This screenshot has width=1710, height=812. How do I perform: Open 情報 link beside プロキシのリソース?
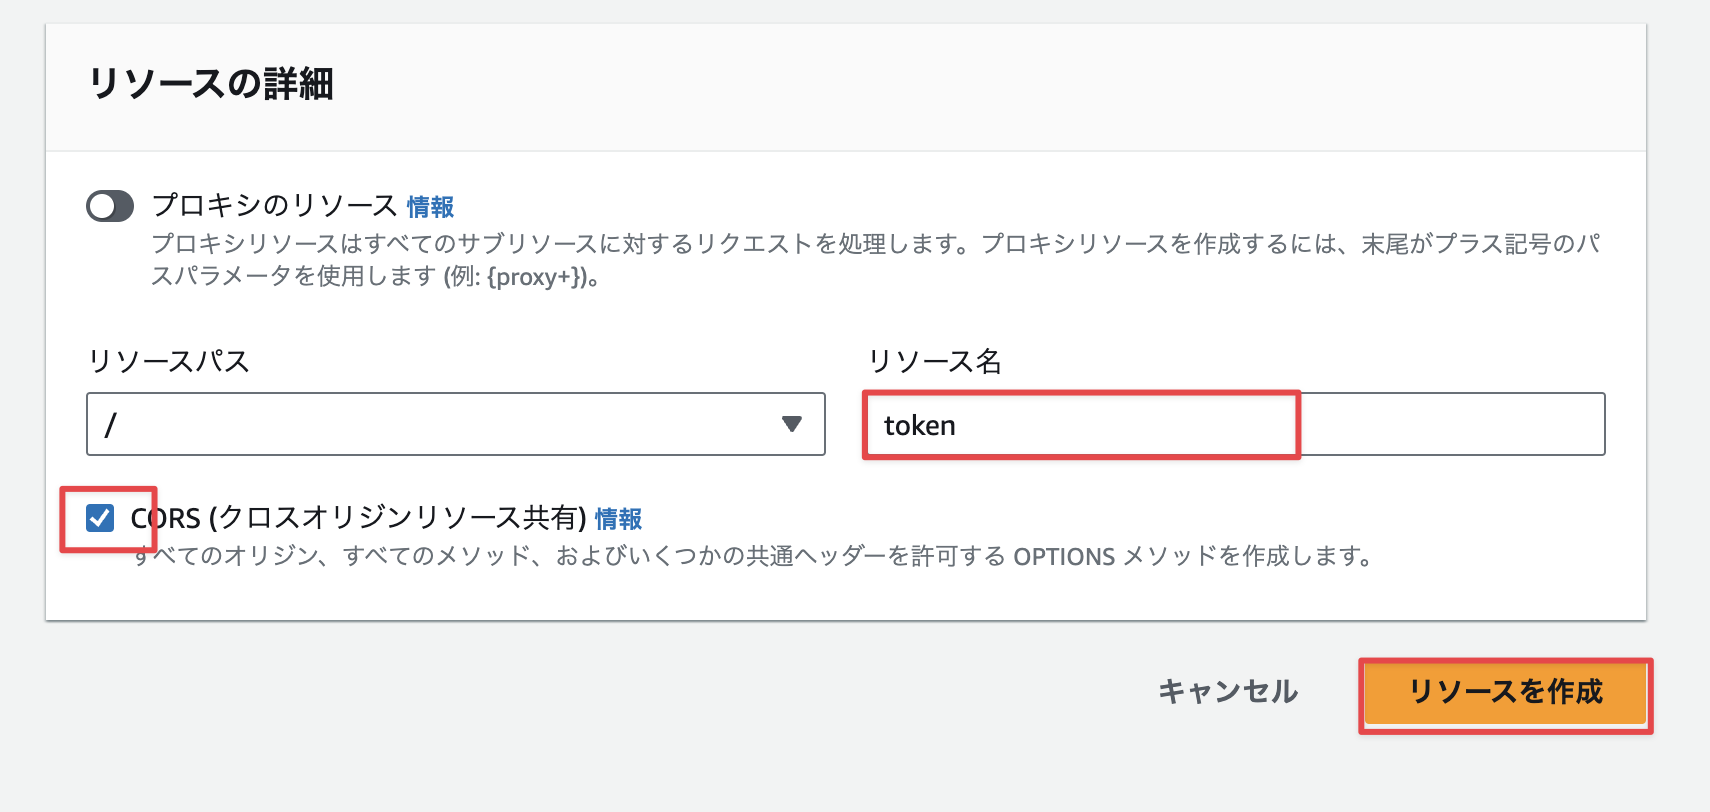click(430, 207)
